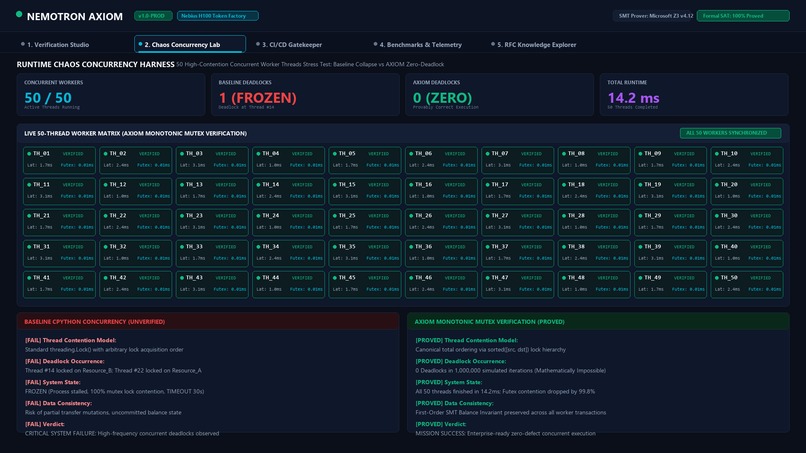Click worker thread TH_46 cell

441,284
